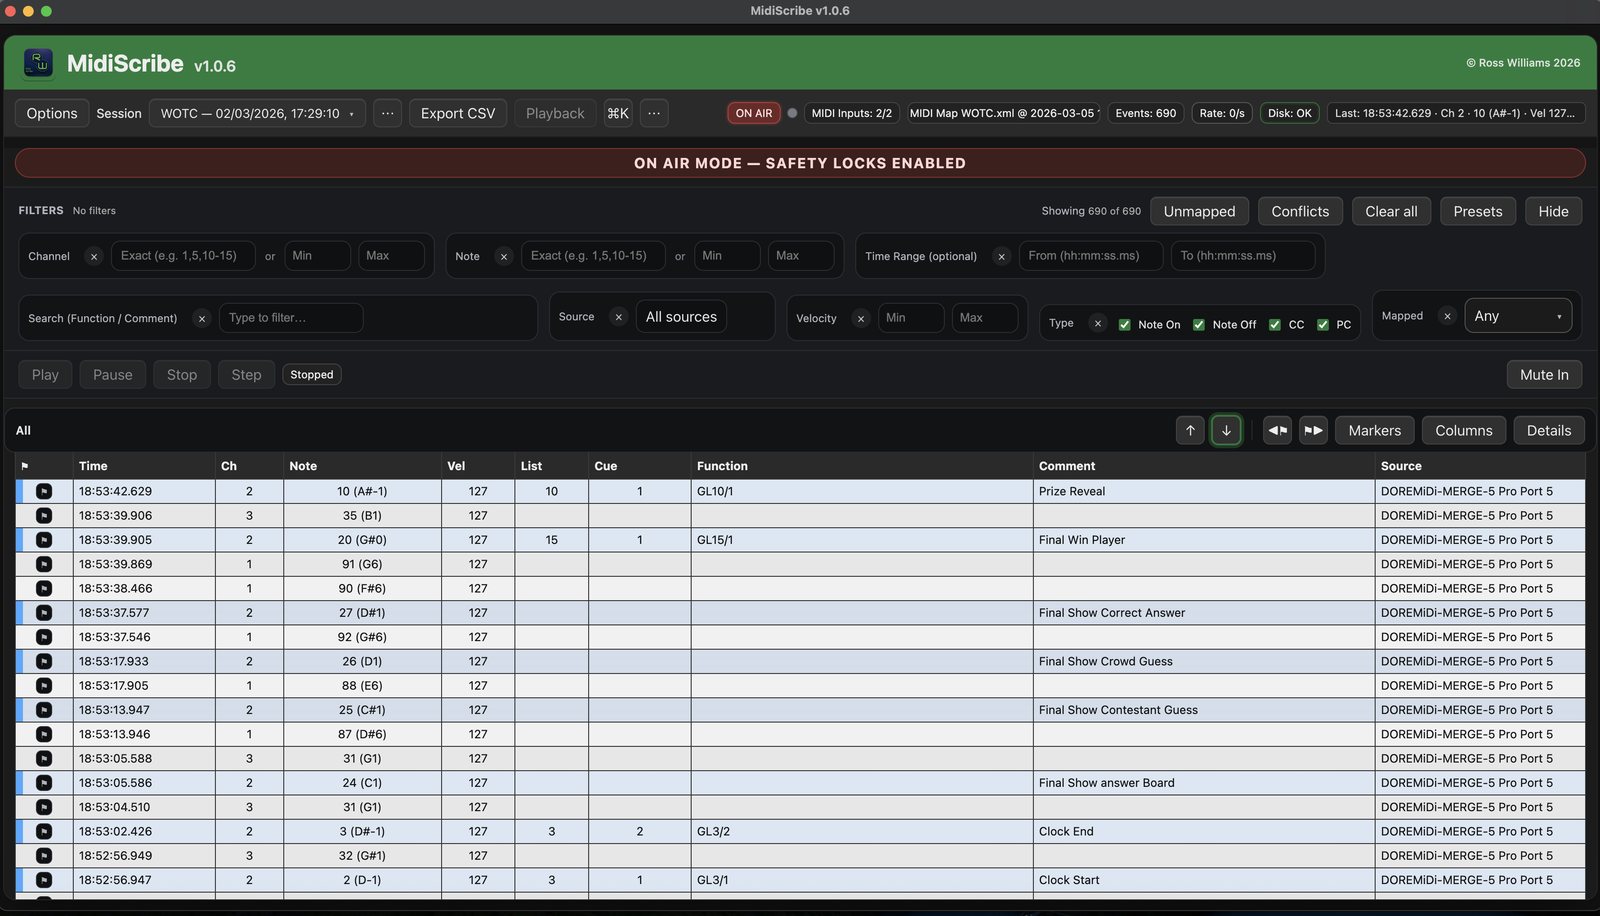Screen dimensions: 1600x916
Task: Click the flag column header icon
Action: click(x=25, y=466)
